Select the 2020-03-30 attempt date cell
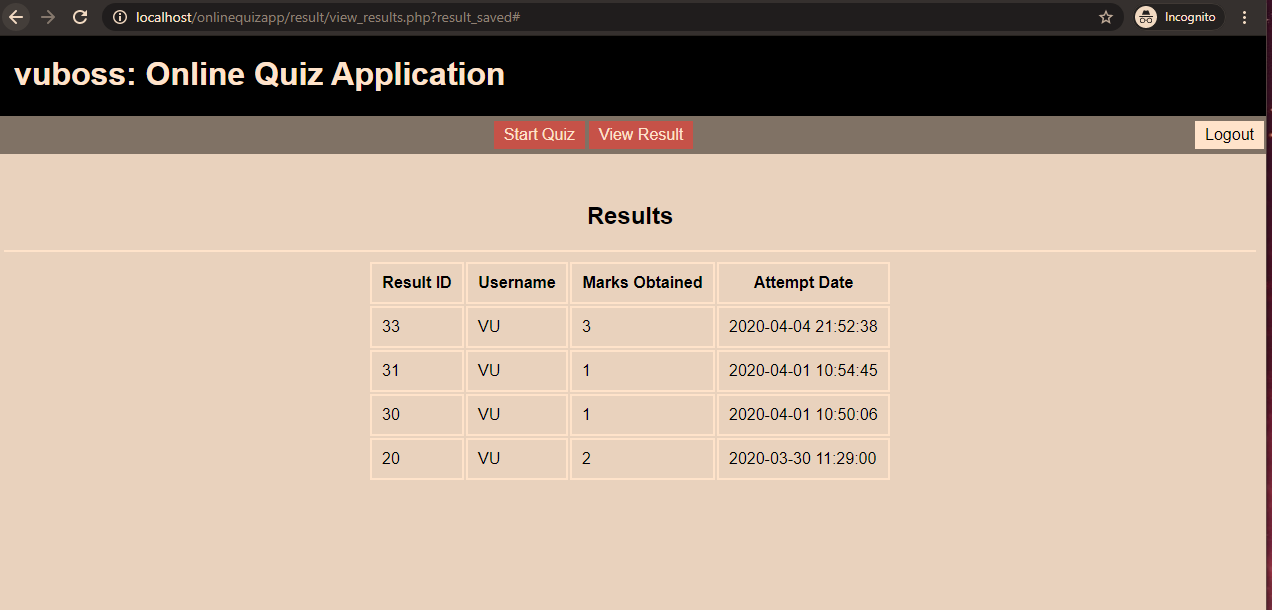 (803, 458)
